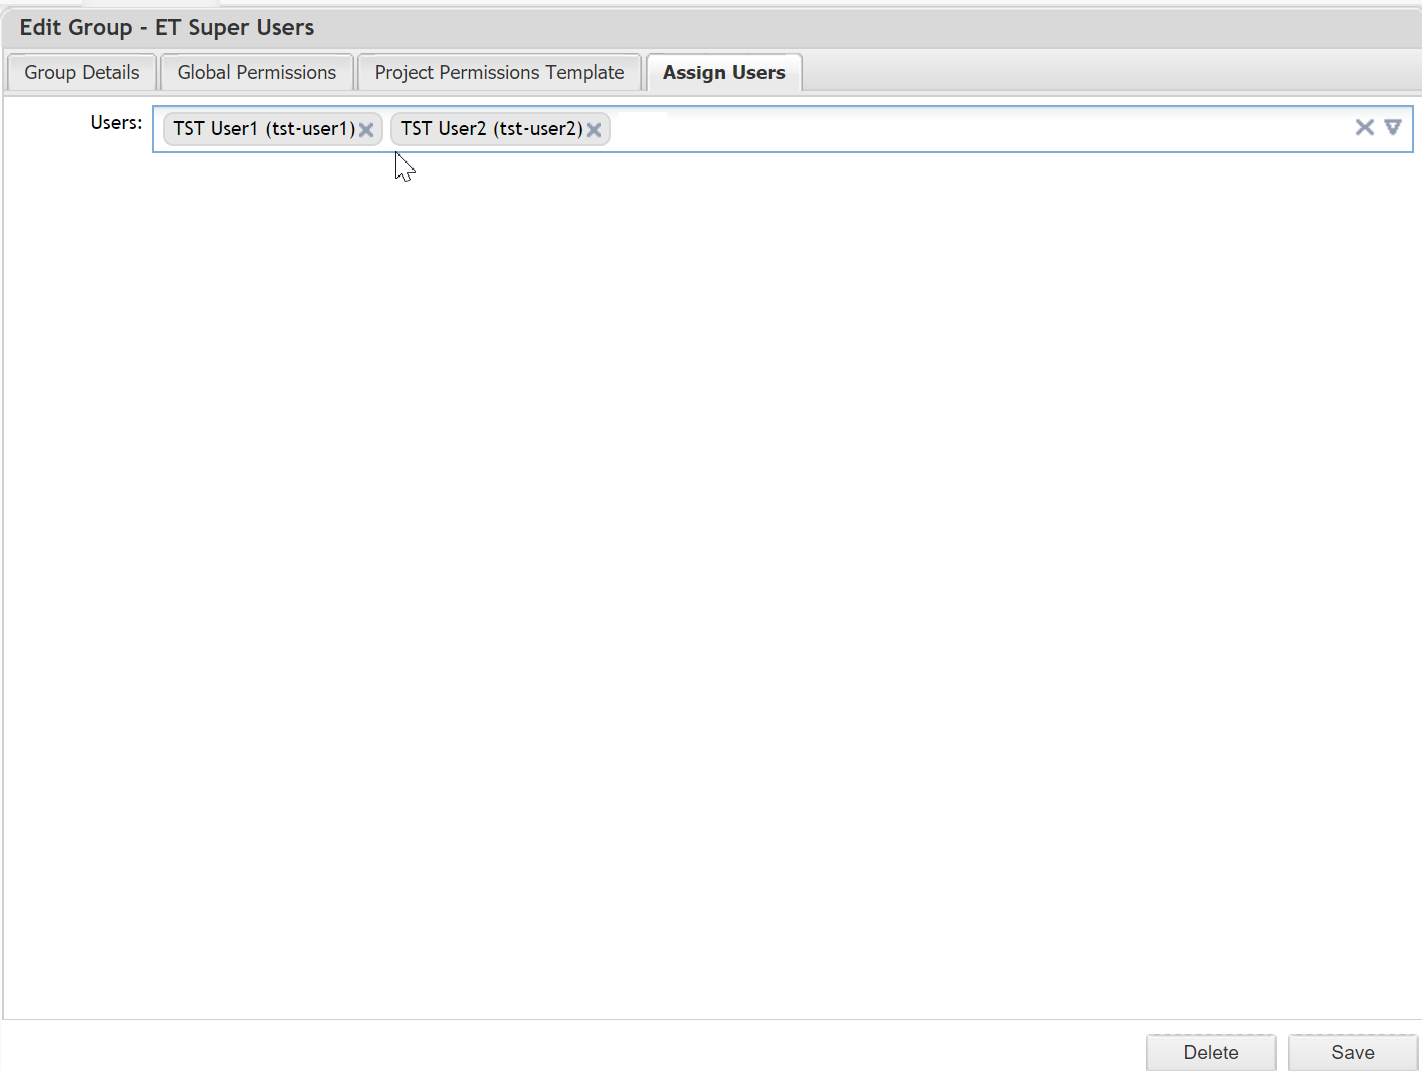The width and height of the screenshot is (1422, 1071).
Task: Go to Project Permissions Template tab
Action: (499, 73)
